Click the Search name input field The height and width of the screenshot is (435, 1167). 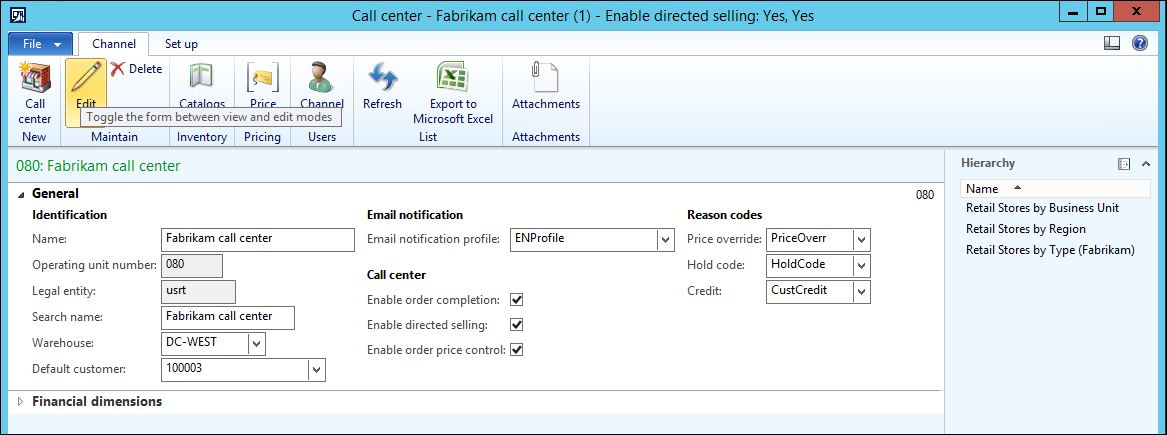coord(228,317)
